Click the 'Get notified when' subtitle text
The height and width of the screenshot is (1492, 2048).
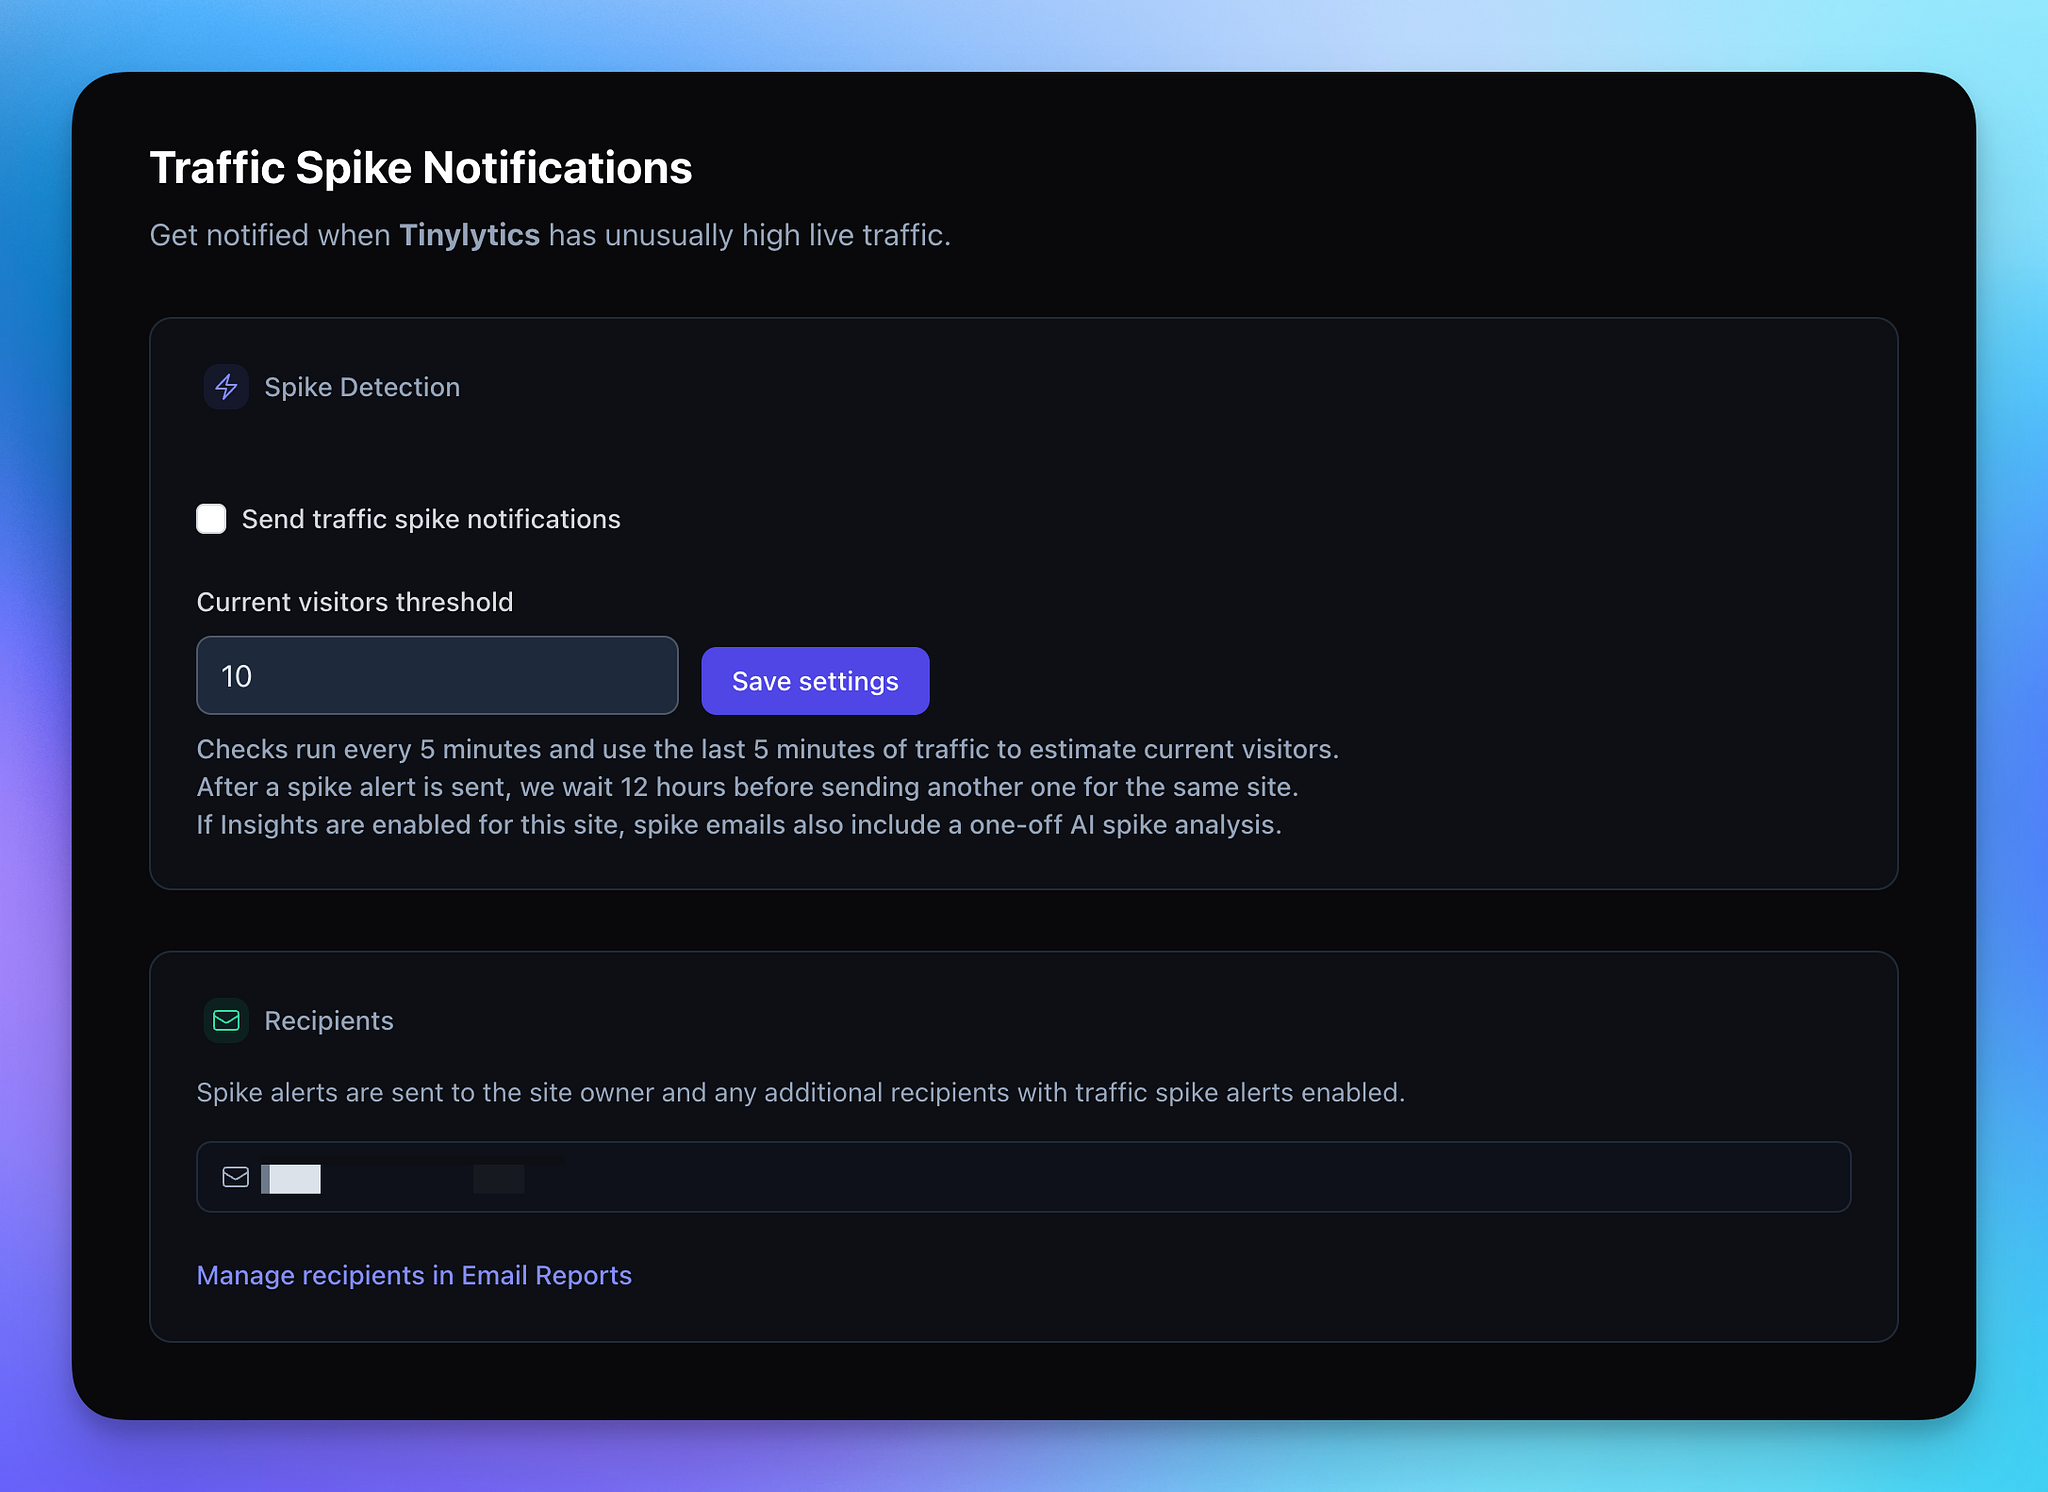pos(270,235)
